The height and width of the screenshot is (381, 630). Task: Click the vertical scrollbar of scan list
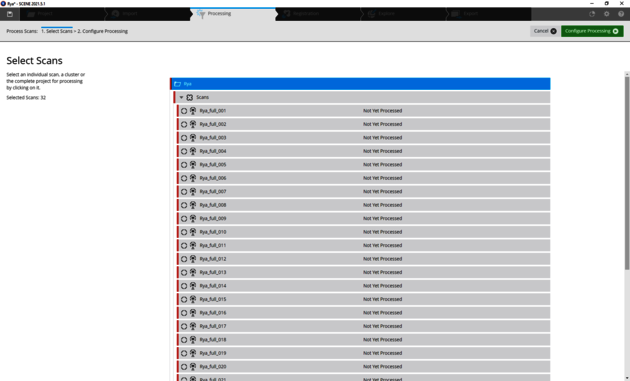(627, 173)
